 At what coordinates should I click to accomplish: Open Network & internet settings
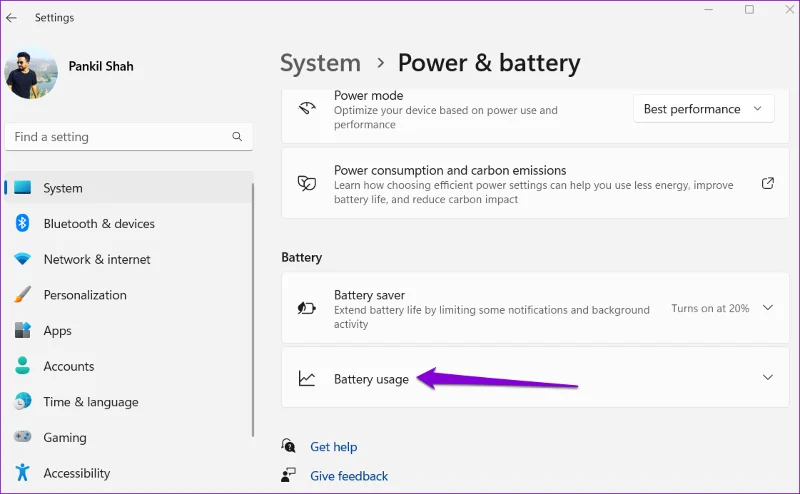129,259
